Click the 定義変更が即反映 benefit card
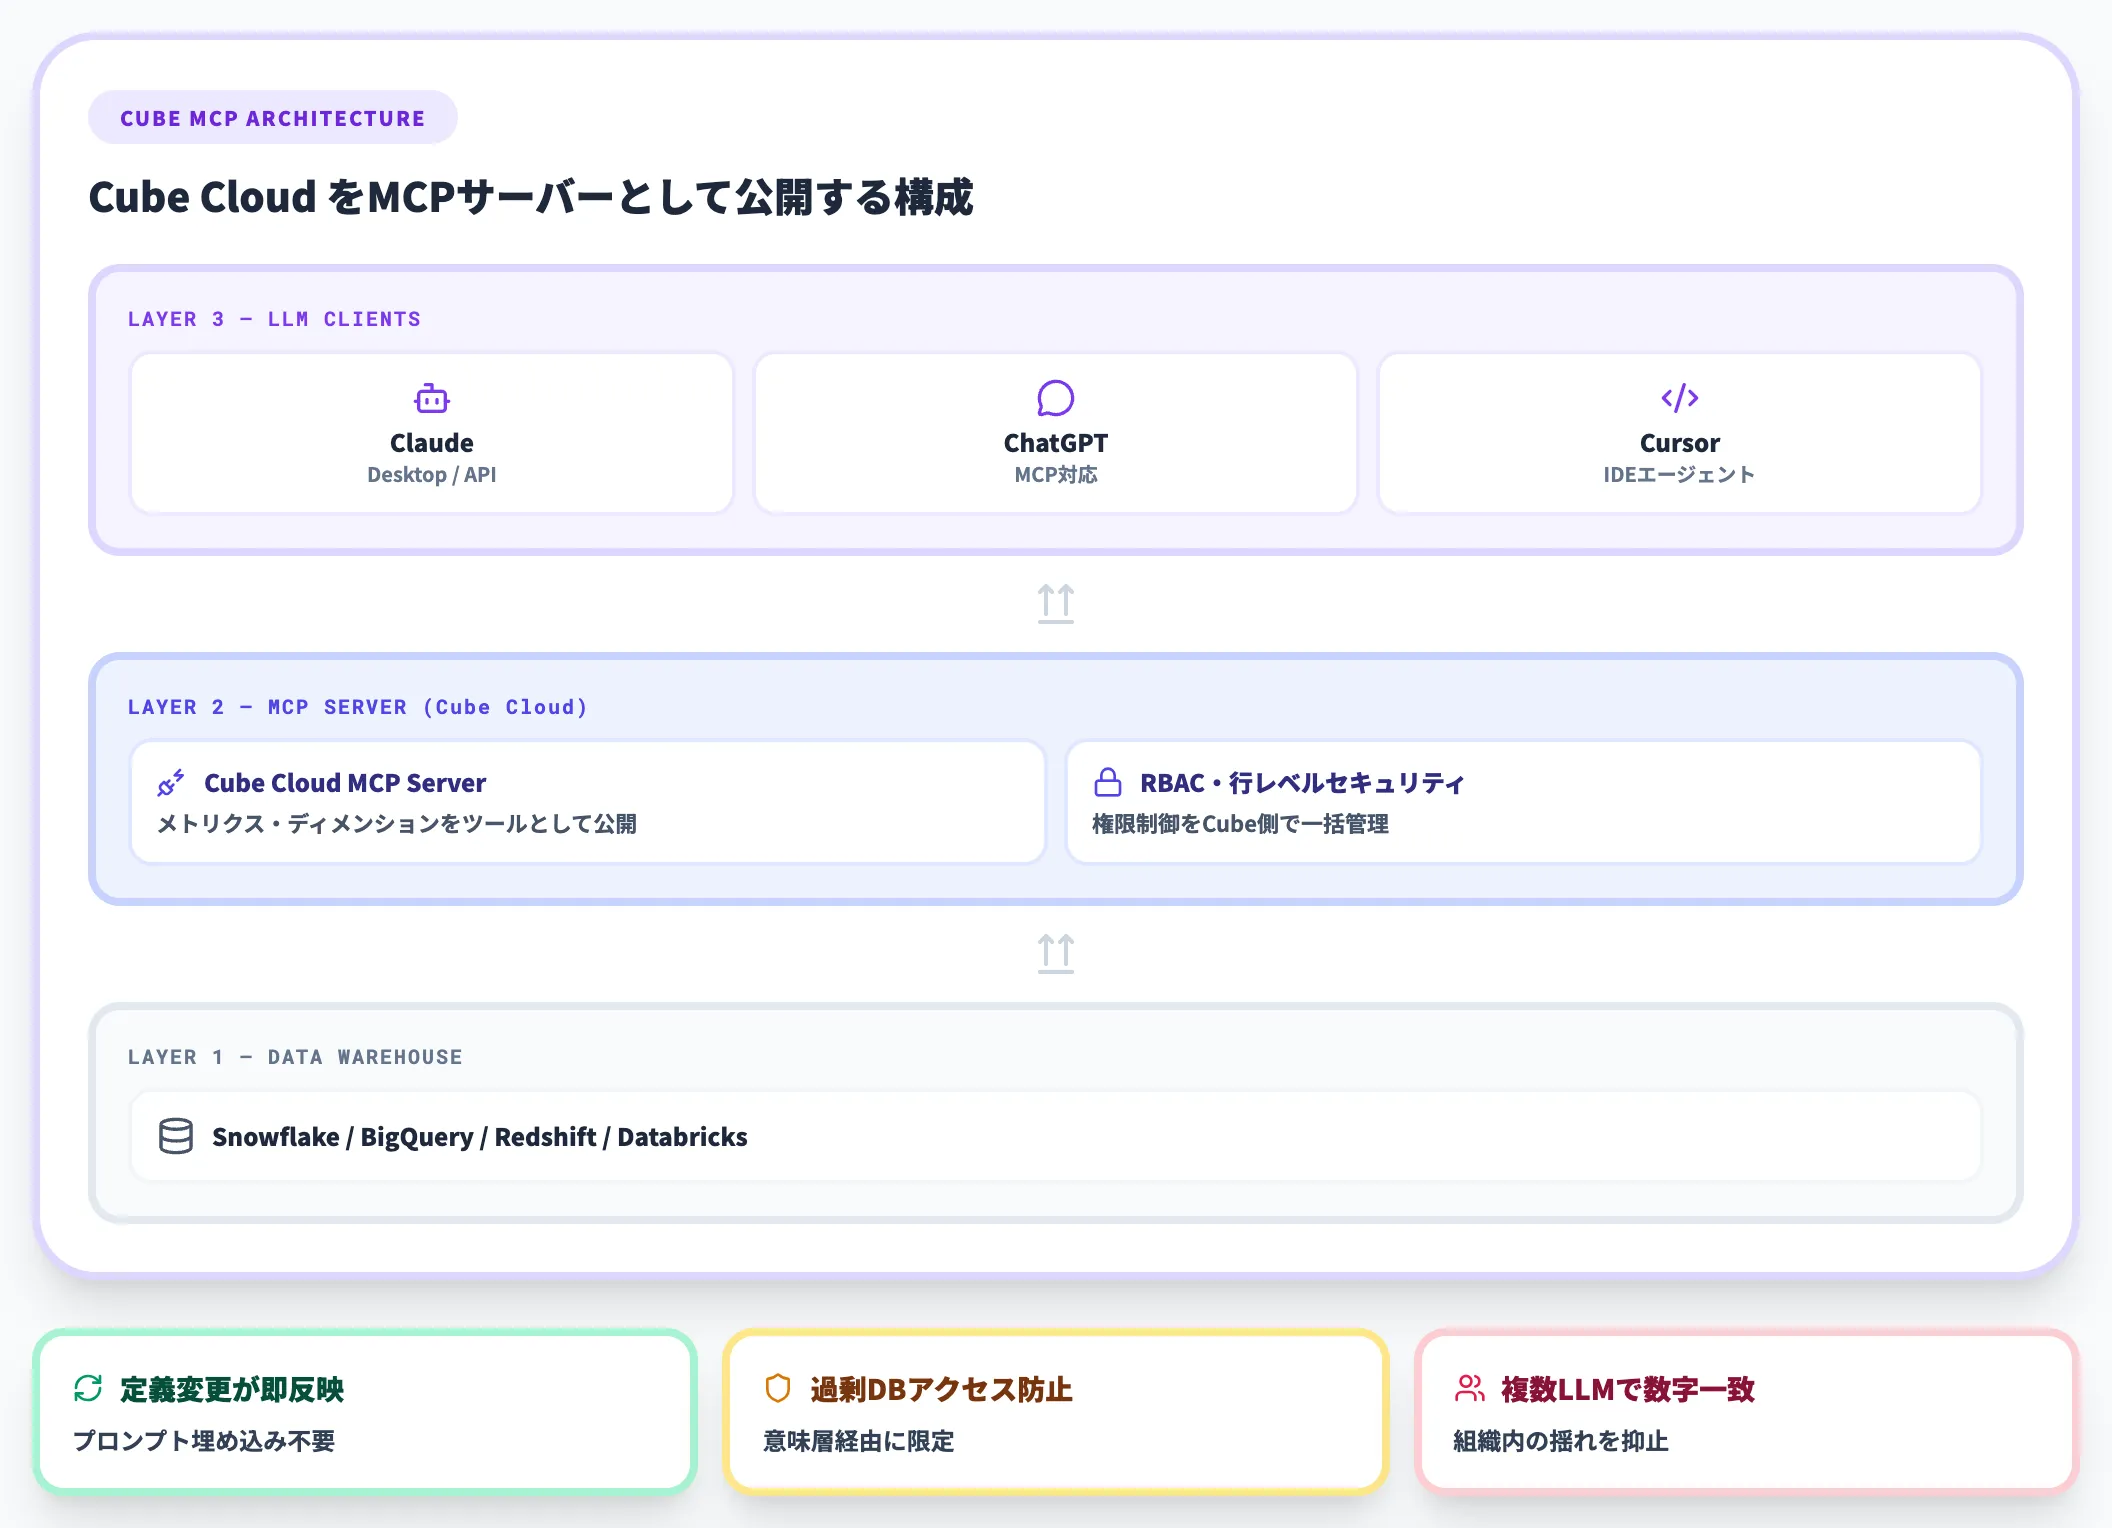This screenshot has width=2112, height=1528. pos(365,1412)
